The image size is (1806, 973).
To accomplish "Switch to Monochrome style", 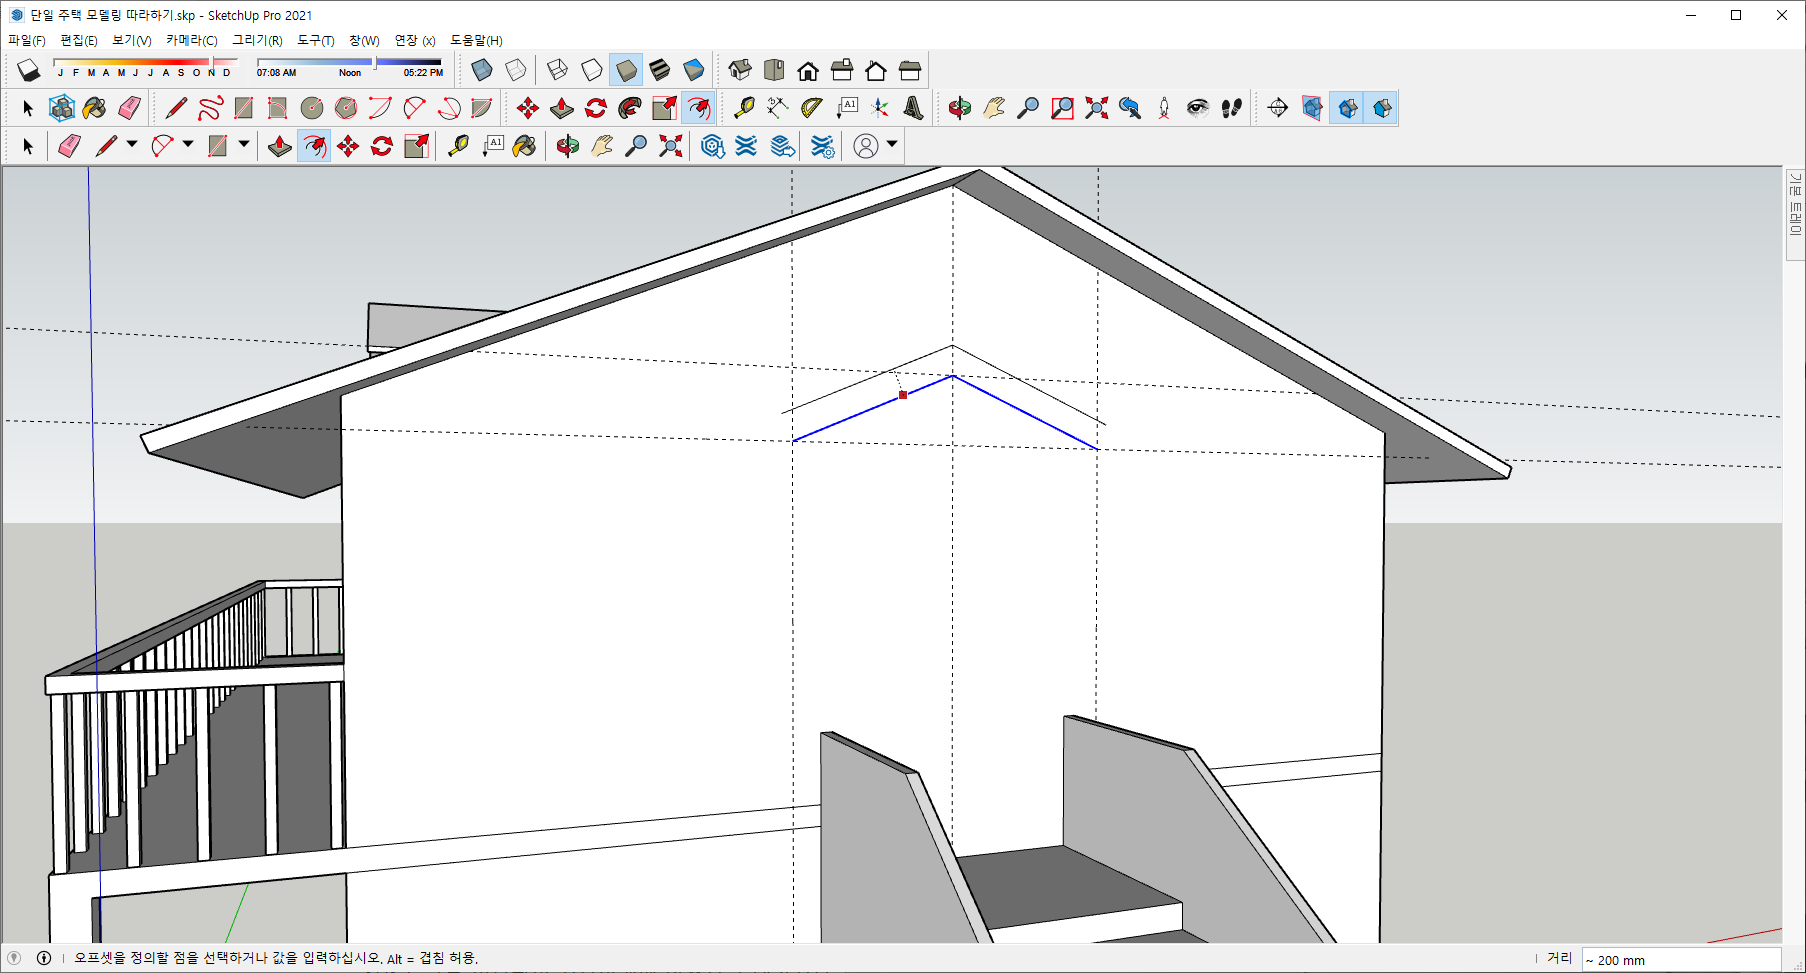I will (x=694, y=70).
